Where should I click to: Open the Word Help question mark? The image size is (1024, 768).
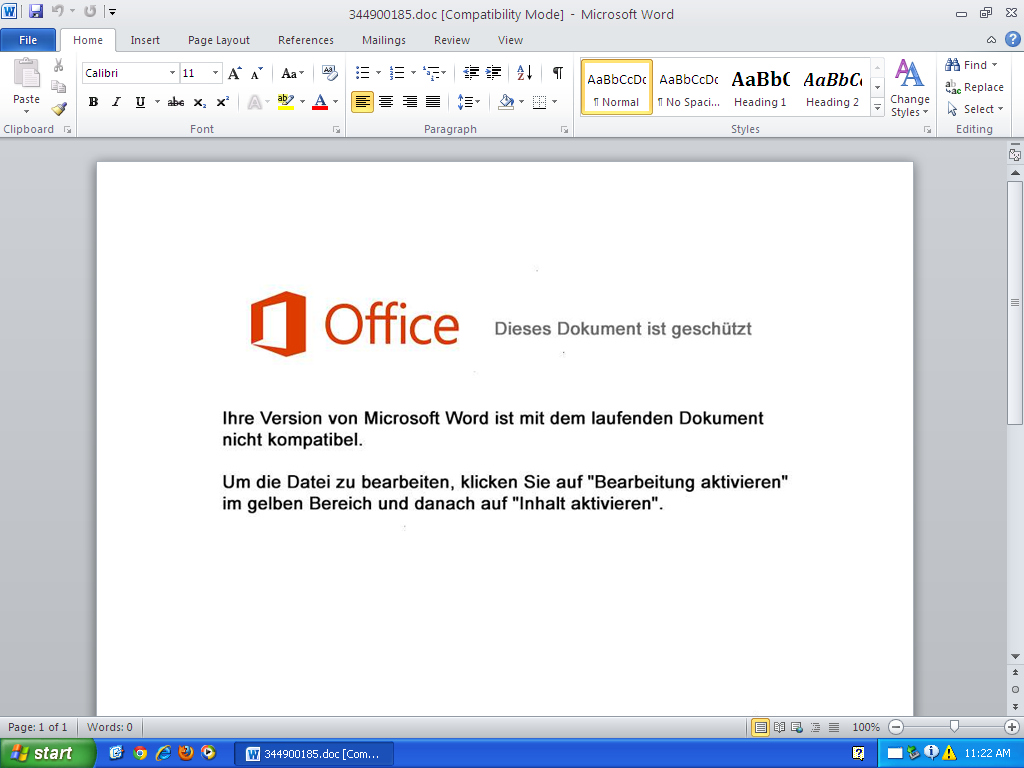1012,39
